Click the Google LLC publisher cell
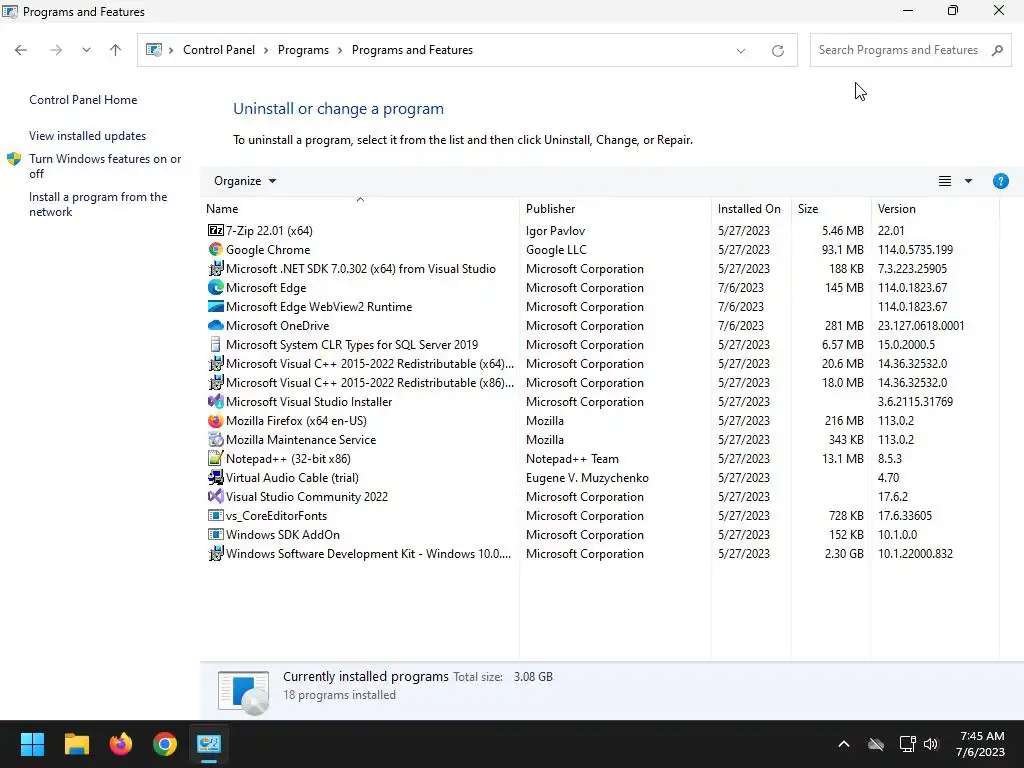 coord(556,249)
